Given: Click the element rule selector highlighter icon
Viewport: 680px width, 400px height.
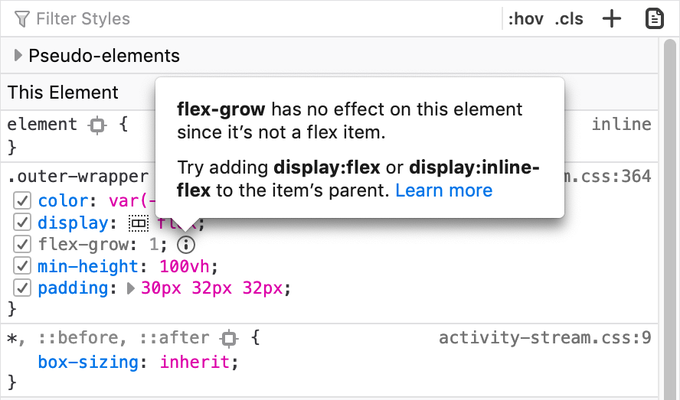Looking at the screenshot, I should pos(97,125).
